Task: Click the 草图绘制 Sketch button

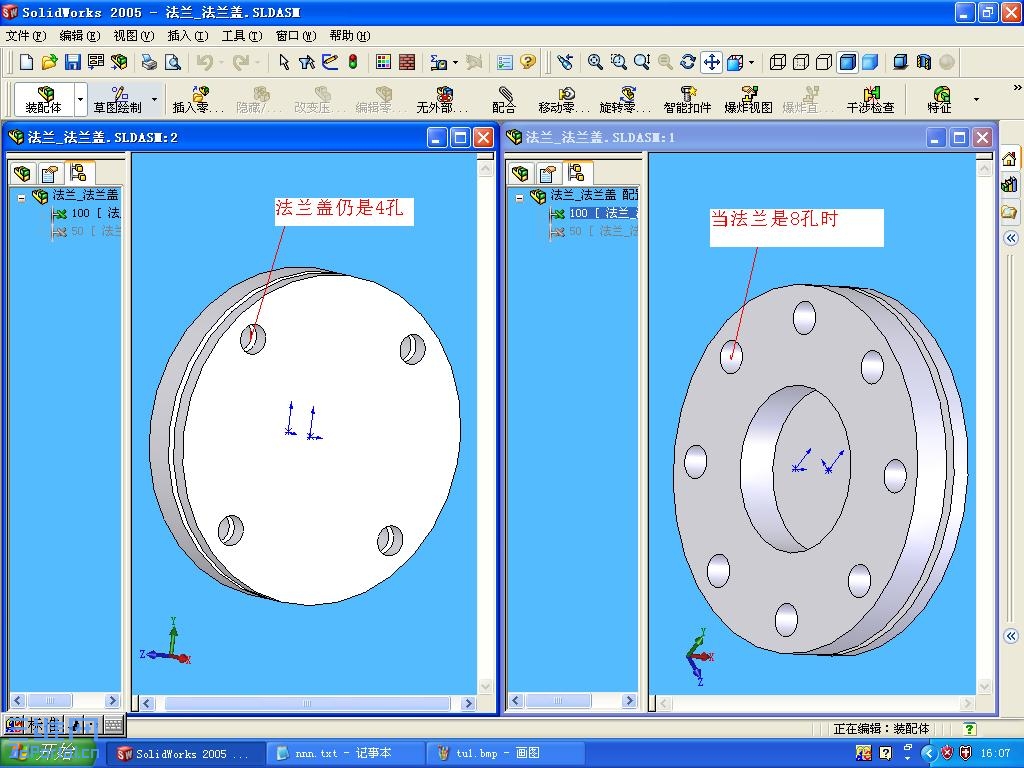Action: (118, 99)
